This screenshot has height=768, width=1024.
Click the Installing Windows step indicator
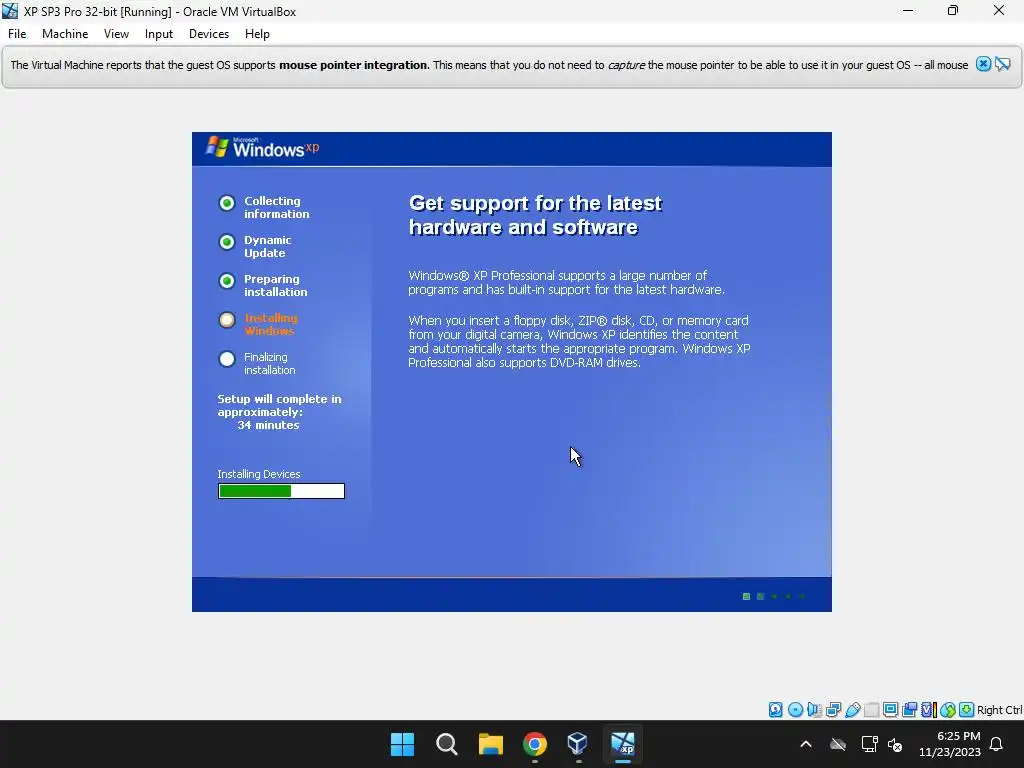[x=227, y=320]
